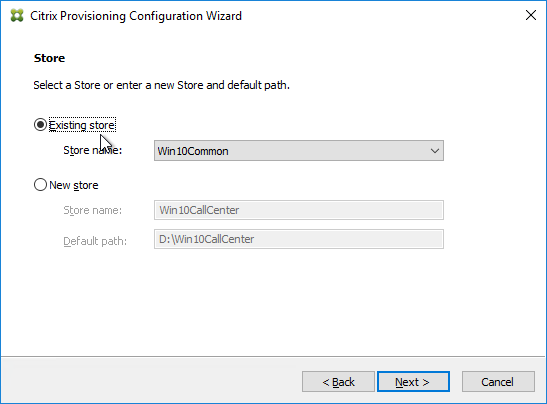547x404 pixels.
Task: Click the "Store name:" label beside Win10Common
Action: click(93, 150)
